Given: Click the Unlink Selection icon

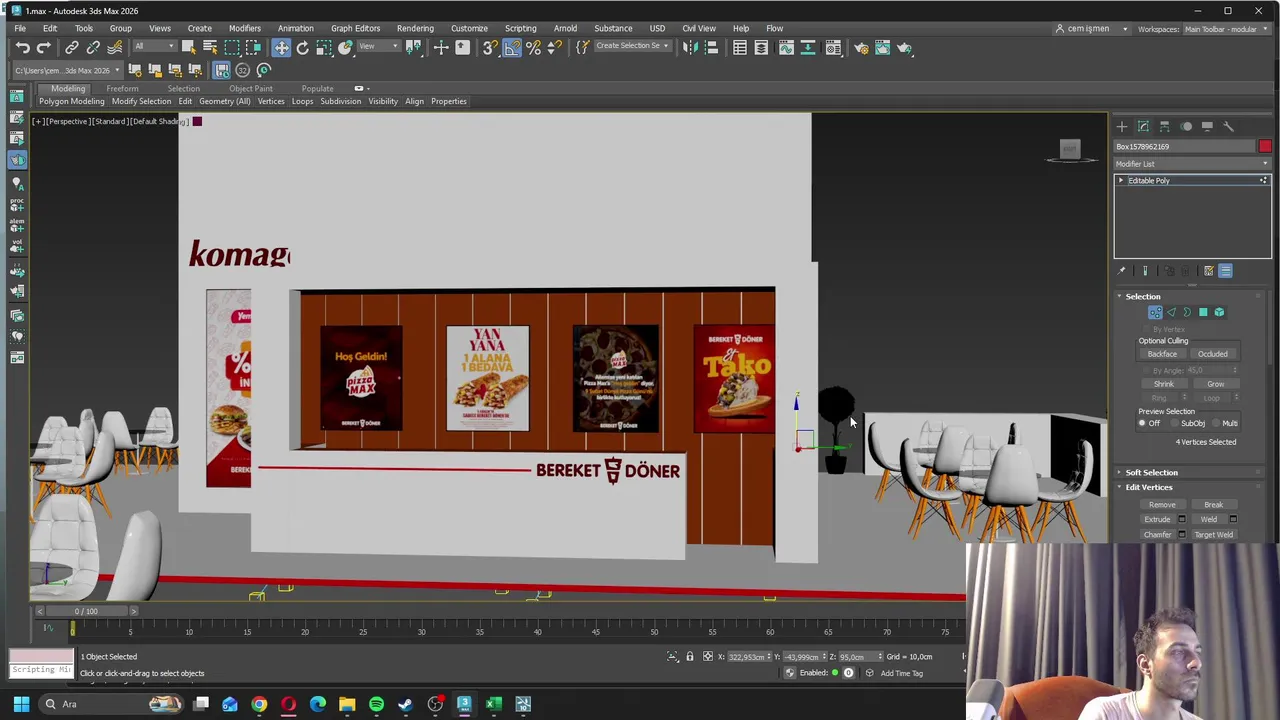Looking at the screenshot, I should [x=93, y=48].
